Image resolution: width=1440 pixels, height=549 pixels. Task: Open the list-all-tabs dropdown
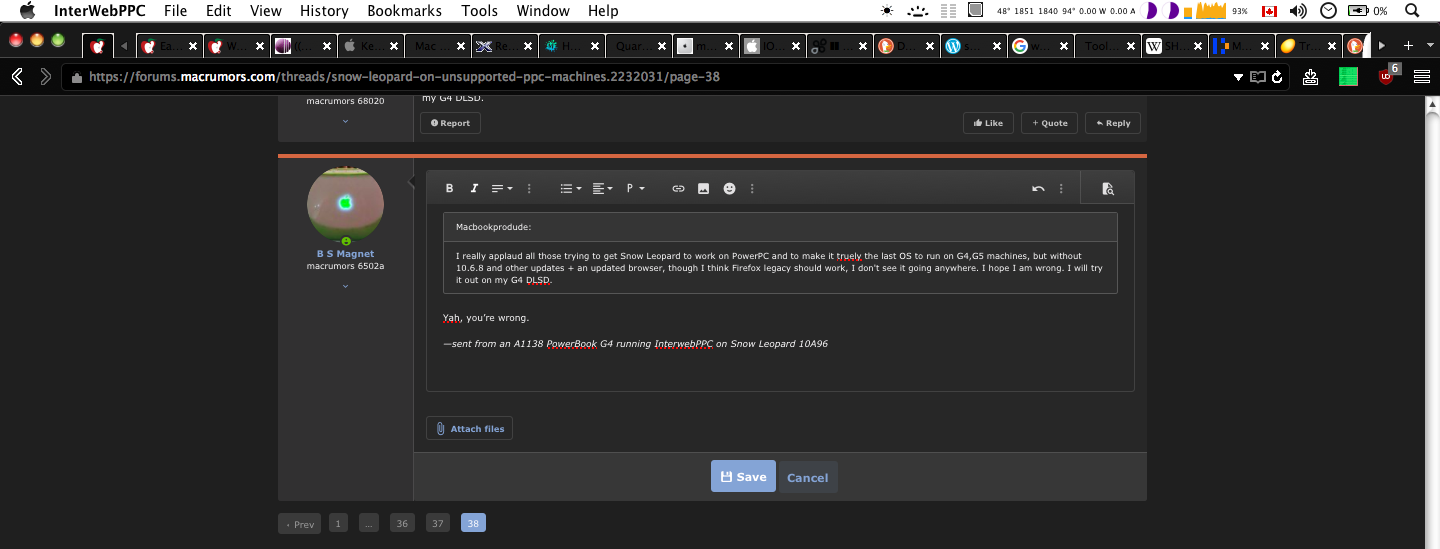pos(1429,46)
